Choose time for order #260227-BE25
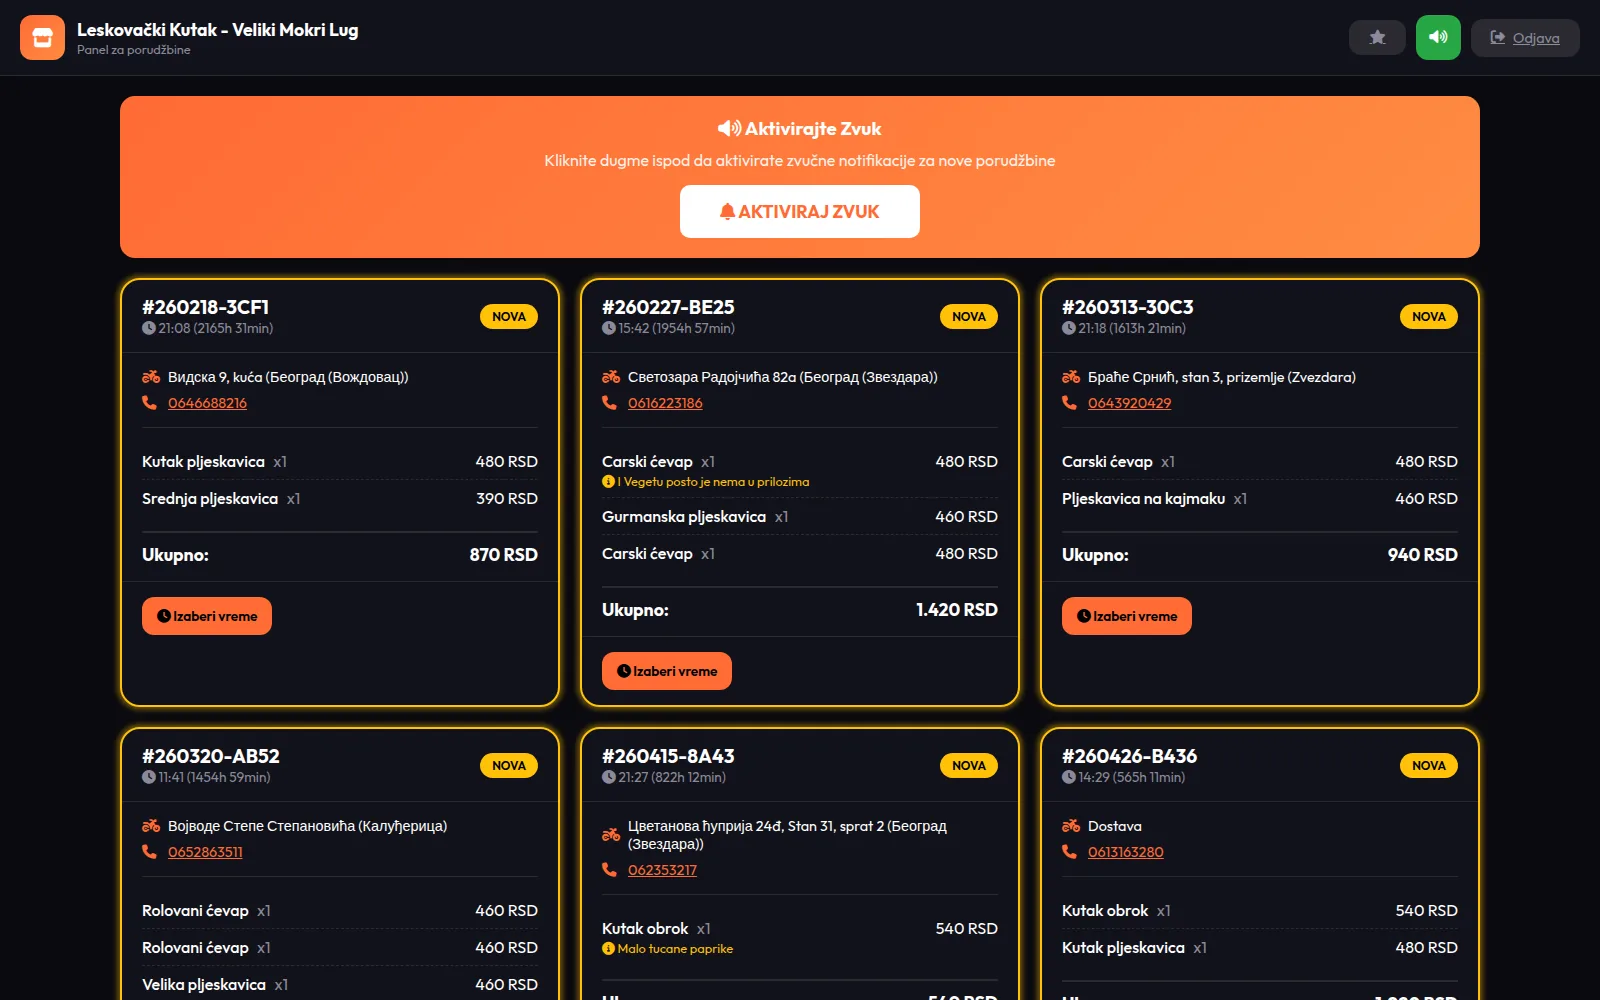1600x1000 pixels. [667, 671]
